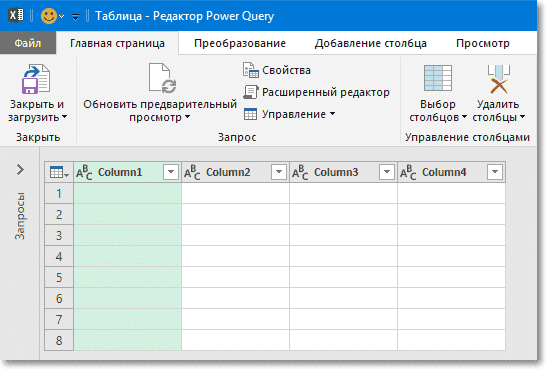
Task: Click the Column3 cell in row 4
Action: [343, 257]
